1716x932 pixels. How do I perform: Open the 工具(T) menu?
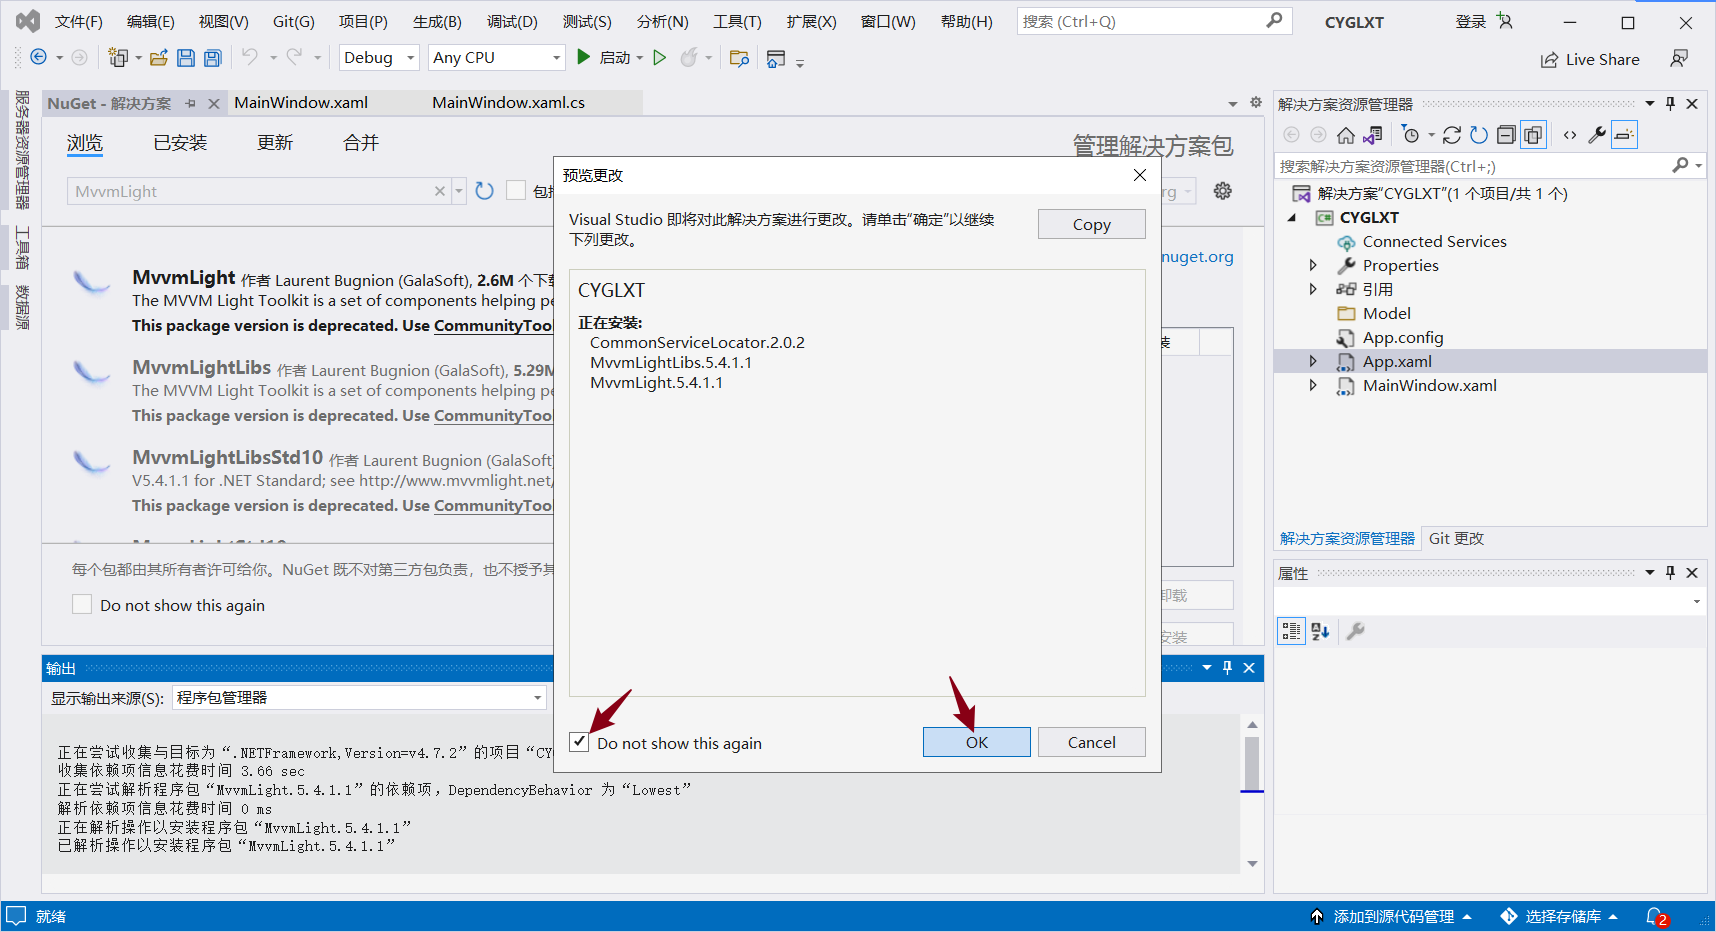click(x=737, y=21)
